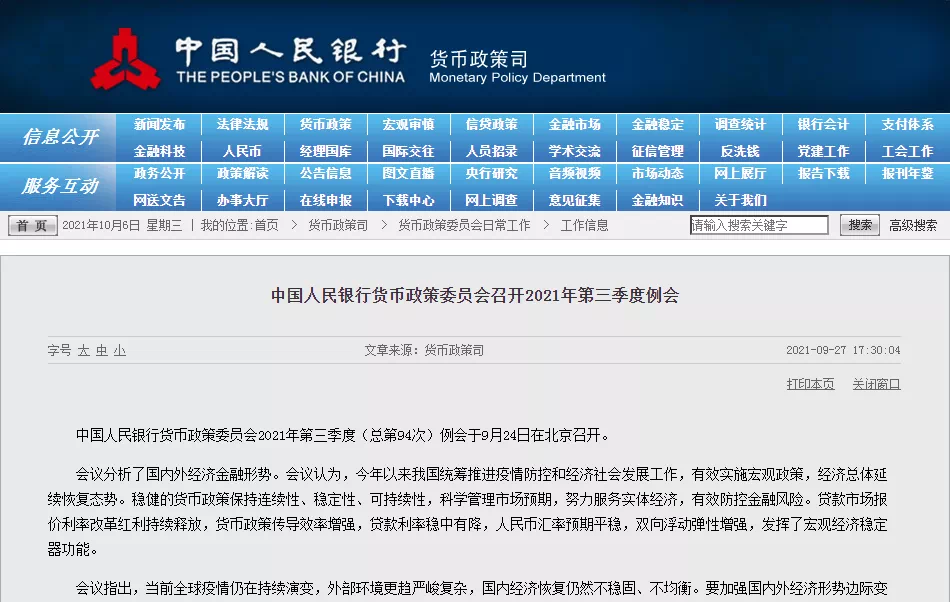The image size is (950, 602).
Task: Click breadcrumb link 货币政策司
Action: pyautogui.click(x=338, y=225)
